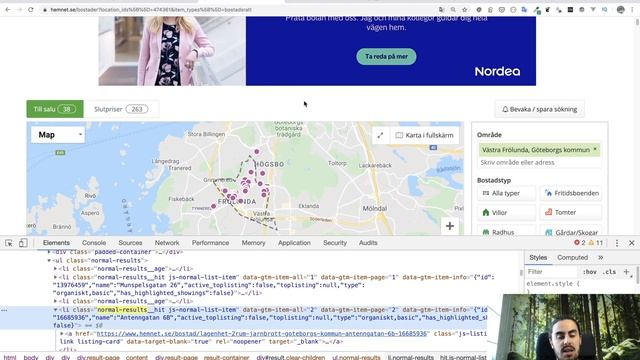Reload the page with the refresh icon
This screenshot has height=360, width=640.
pyautogui.click(x=31, y=9)
